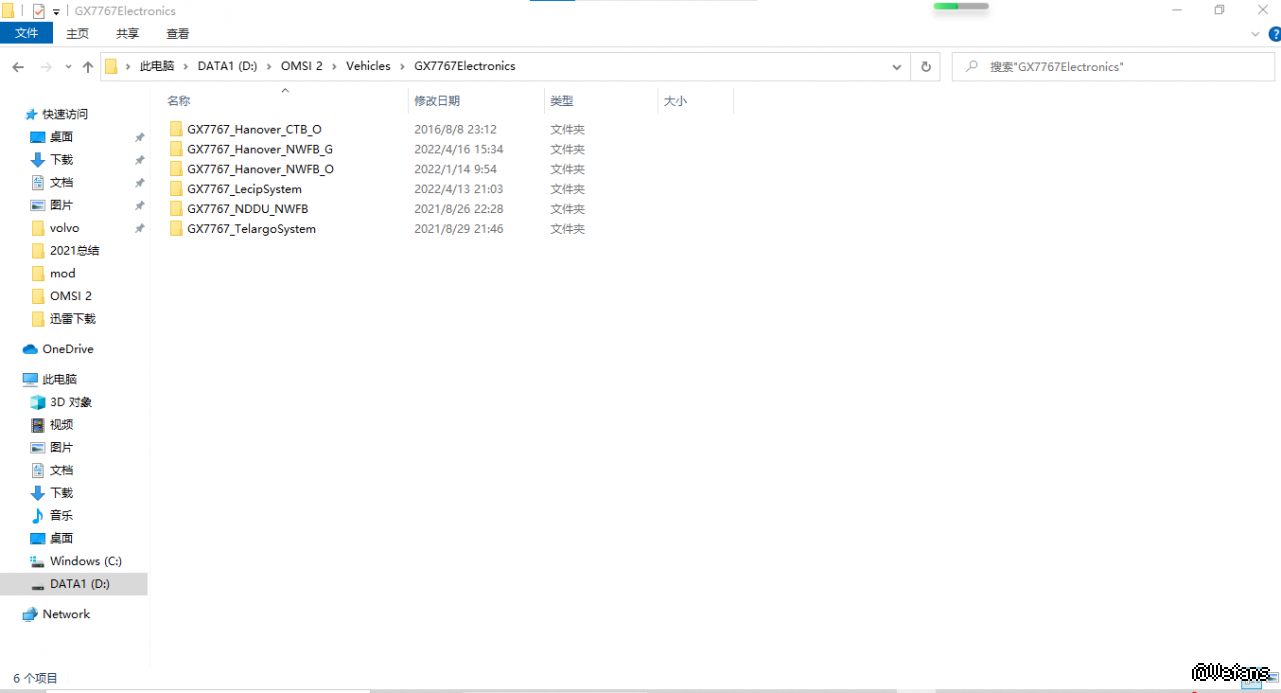The image size is (1281, 693).
Task: Select Vehicles in the address path
Action: tap(368, 66)
